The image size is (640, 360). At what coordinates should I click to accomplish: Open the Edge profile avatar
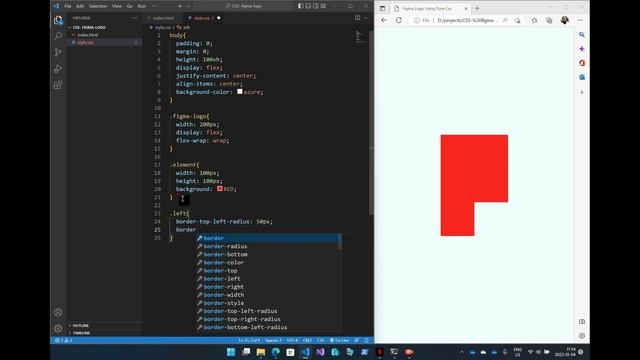tap(565, 20)
